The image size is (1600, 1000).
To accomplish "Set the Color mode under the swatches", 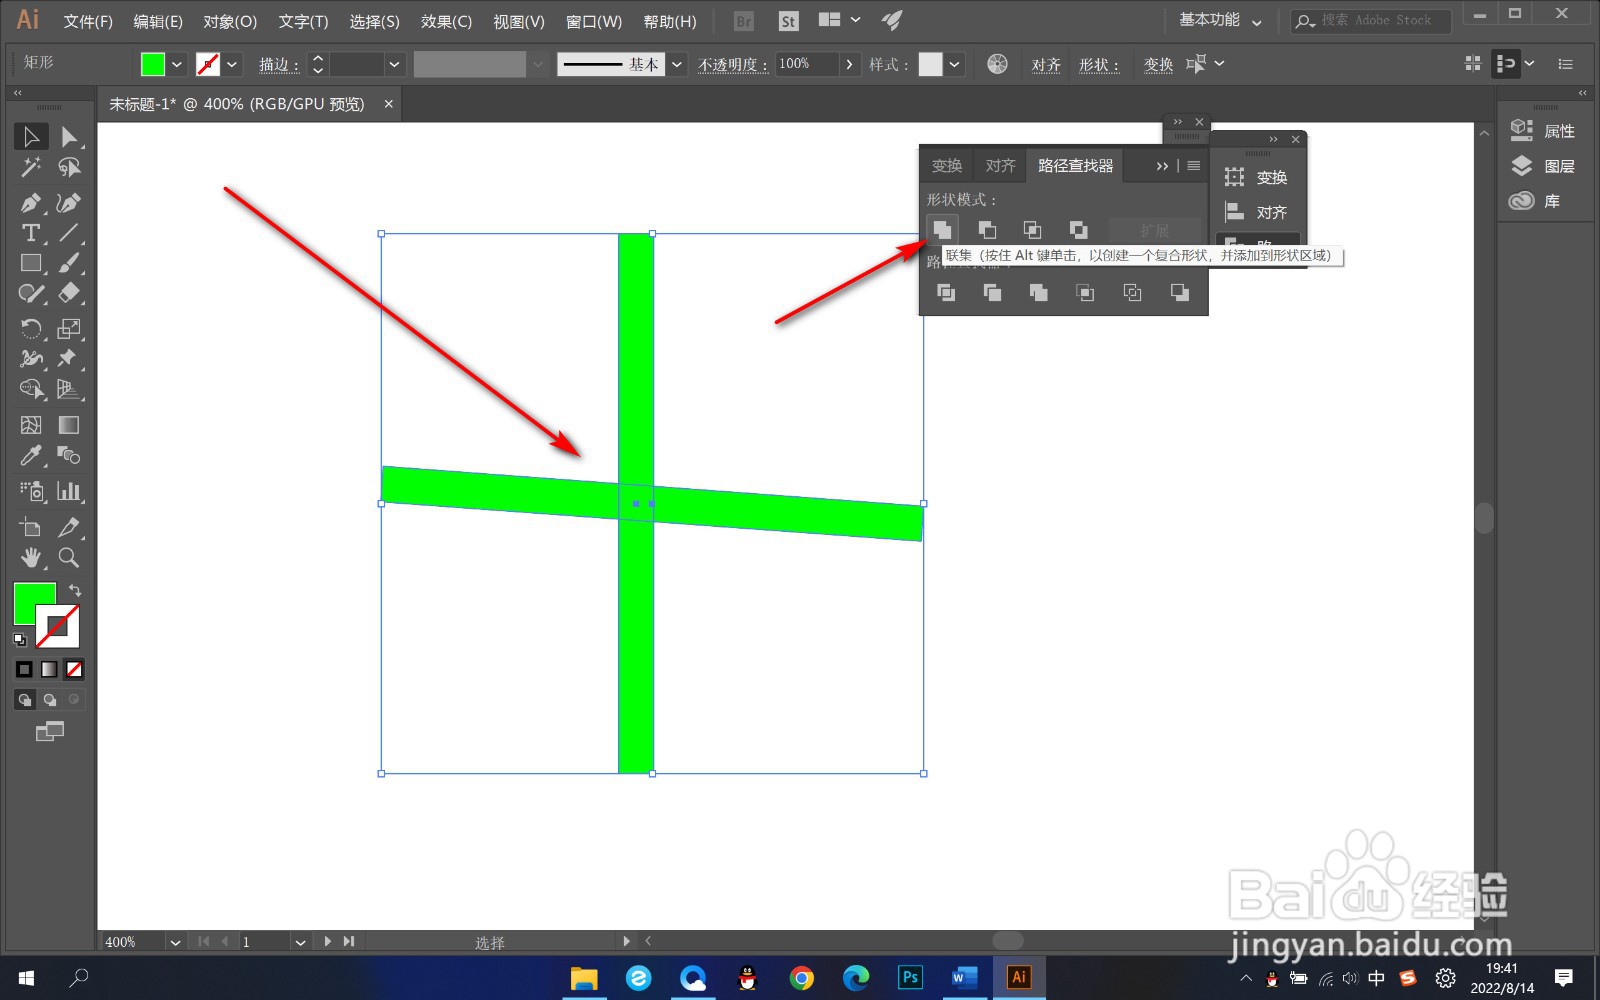I will [x=25, y=669].
